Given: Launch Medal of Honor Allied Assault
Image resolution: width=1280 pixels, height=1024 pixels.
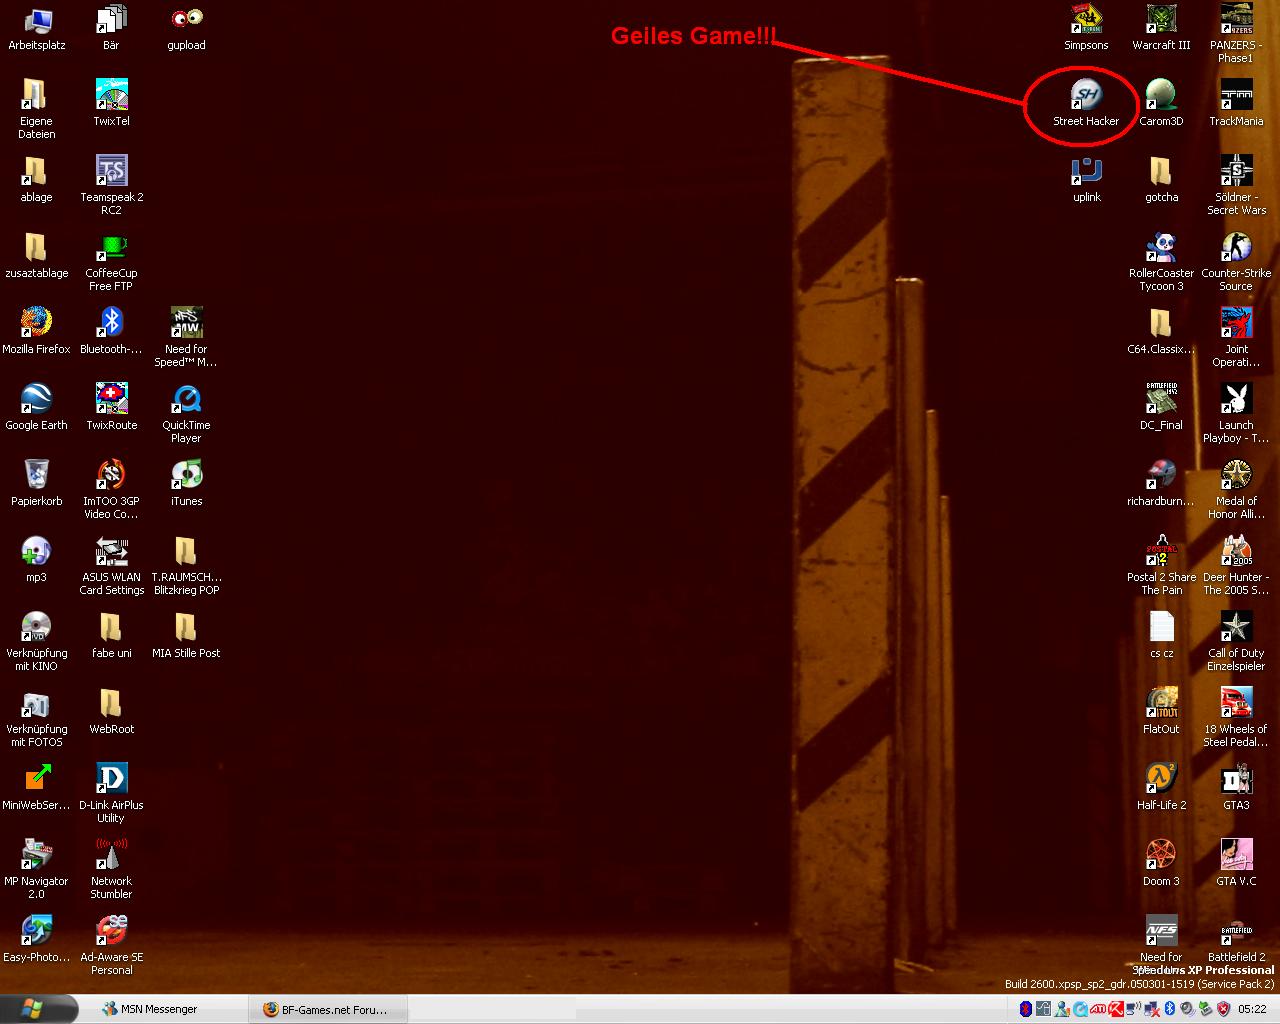Looking at the screenshot, I should pyautogui.click(x=1236, y=489).
